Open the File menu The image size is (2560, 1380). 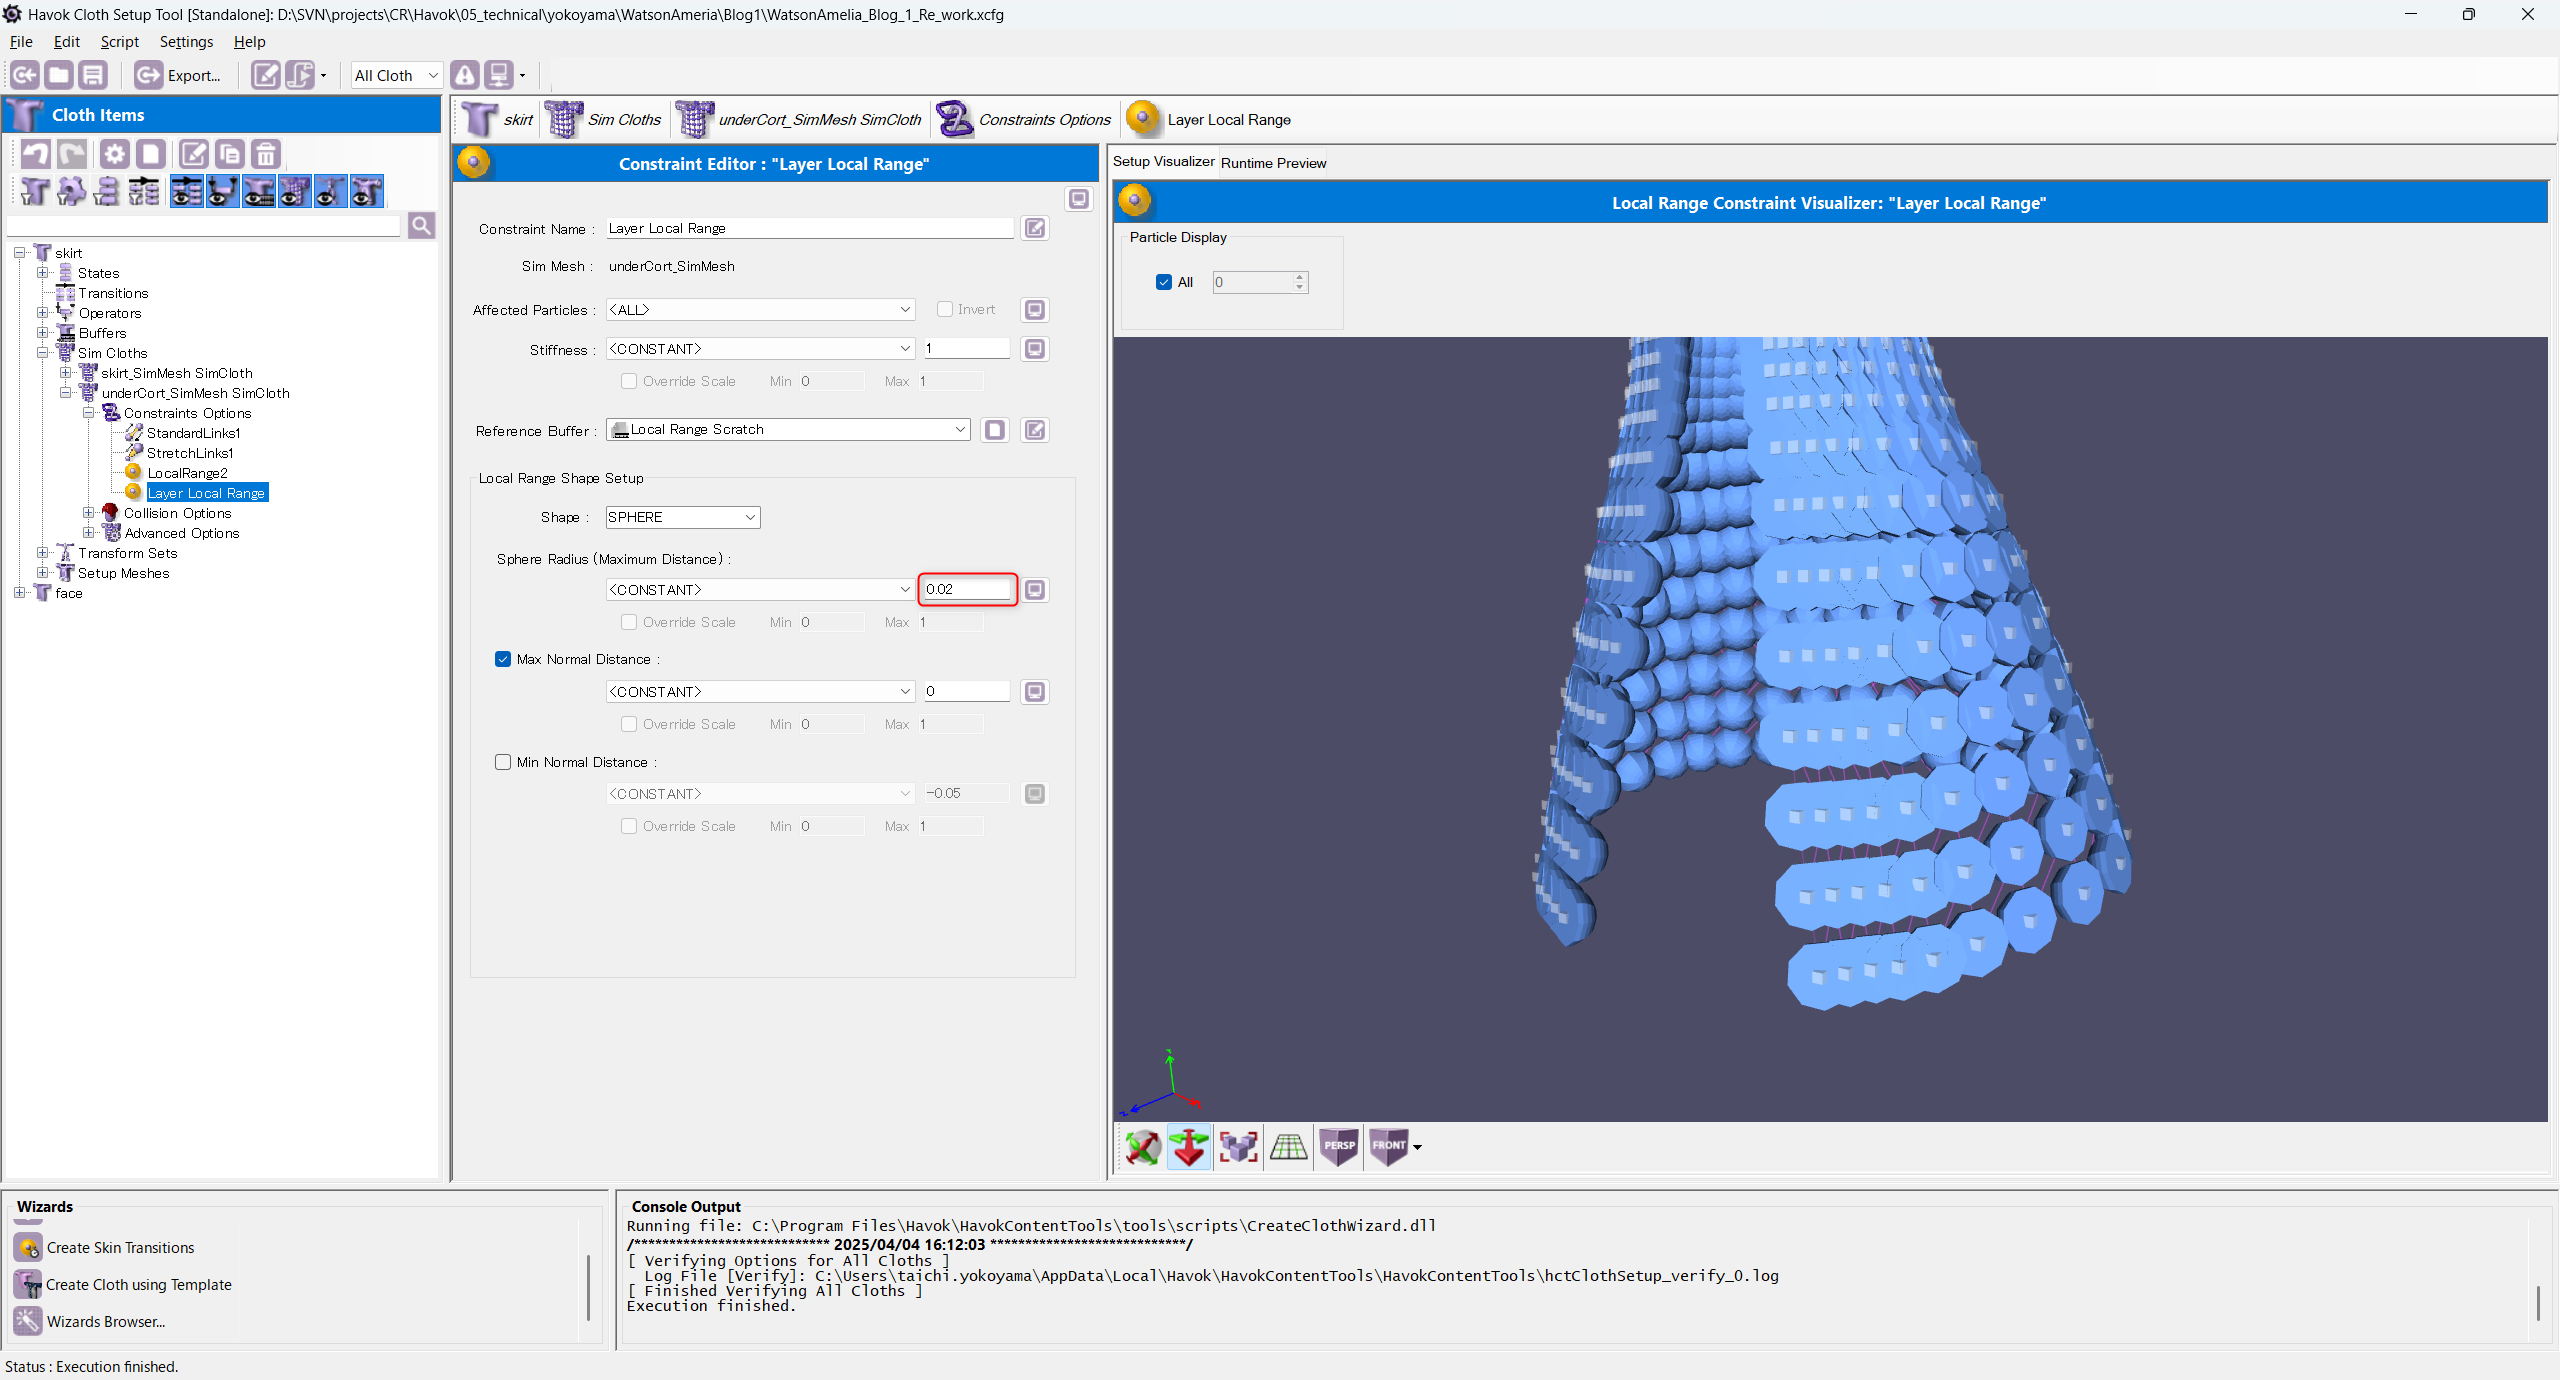[21, 42]
